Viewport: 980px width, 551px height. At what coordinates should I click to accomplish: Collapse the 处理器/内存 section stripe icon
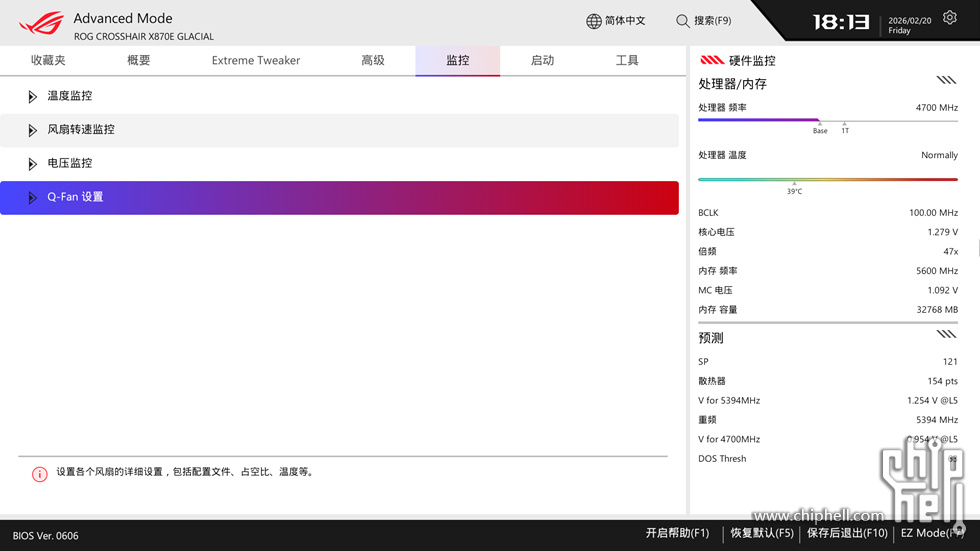coord(946,81)
